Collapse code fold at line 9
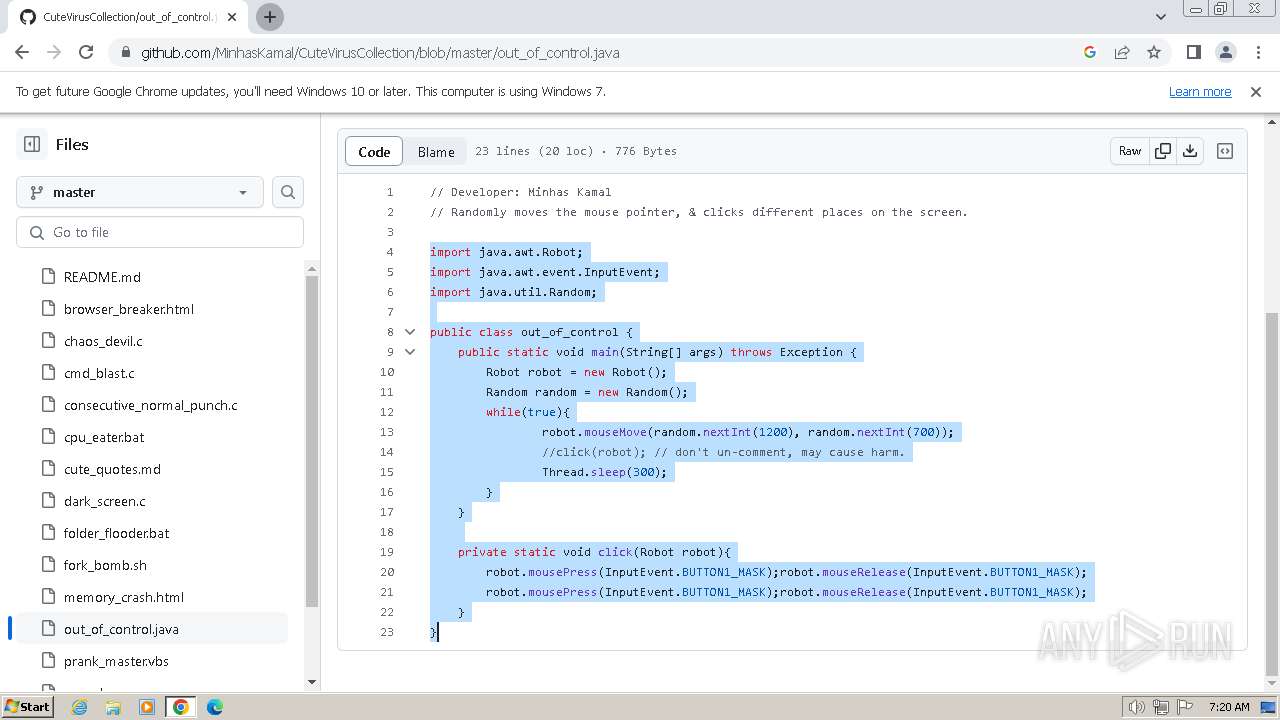1280x720 pixels. click(410, 352)
